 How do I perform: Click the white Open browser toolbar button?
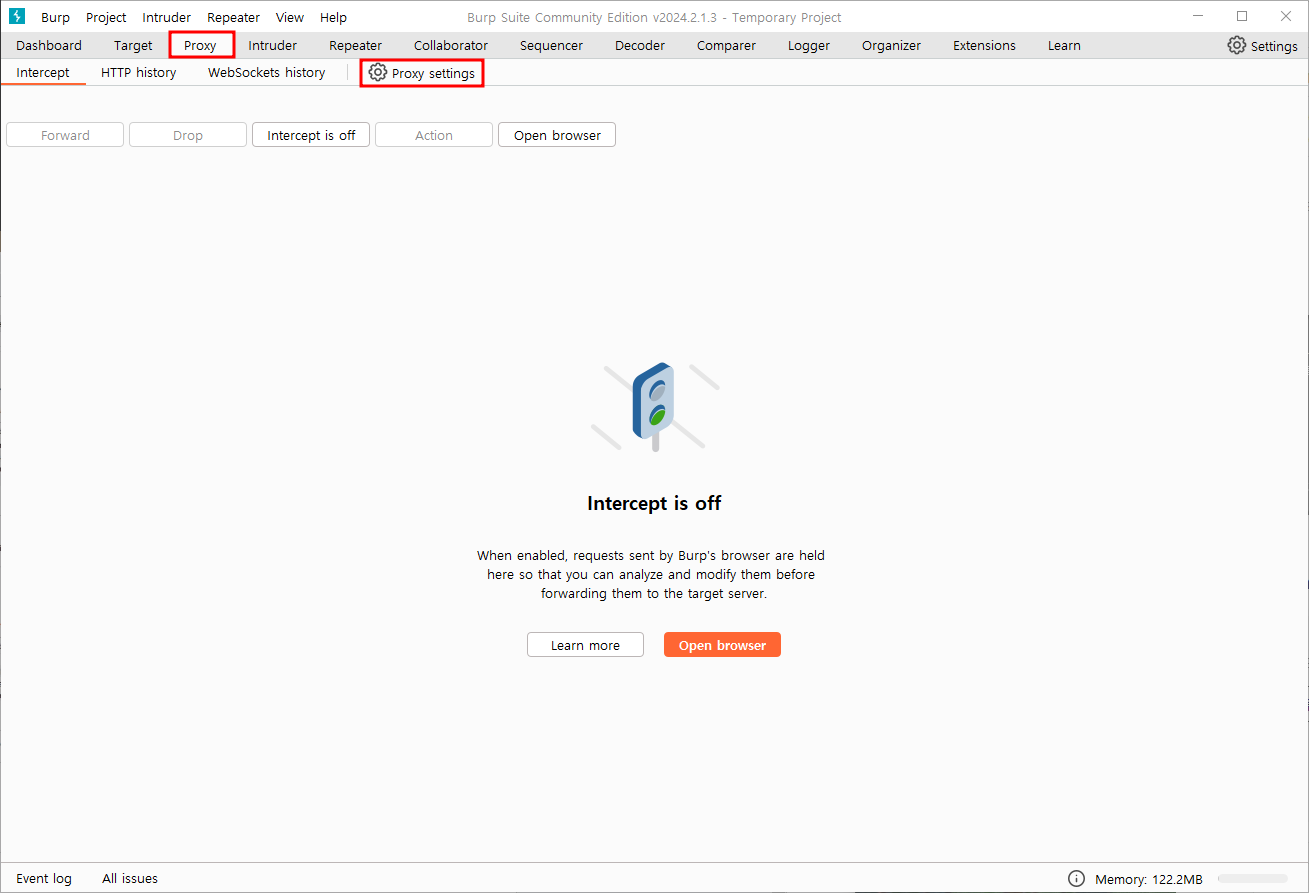point(557,135)
